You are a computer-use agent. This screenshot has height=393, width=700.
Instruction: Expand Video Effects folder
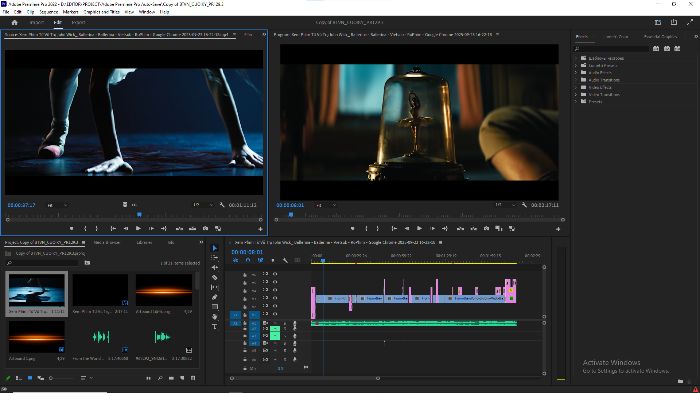[x=576, y=87]
